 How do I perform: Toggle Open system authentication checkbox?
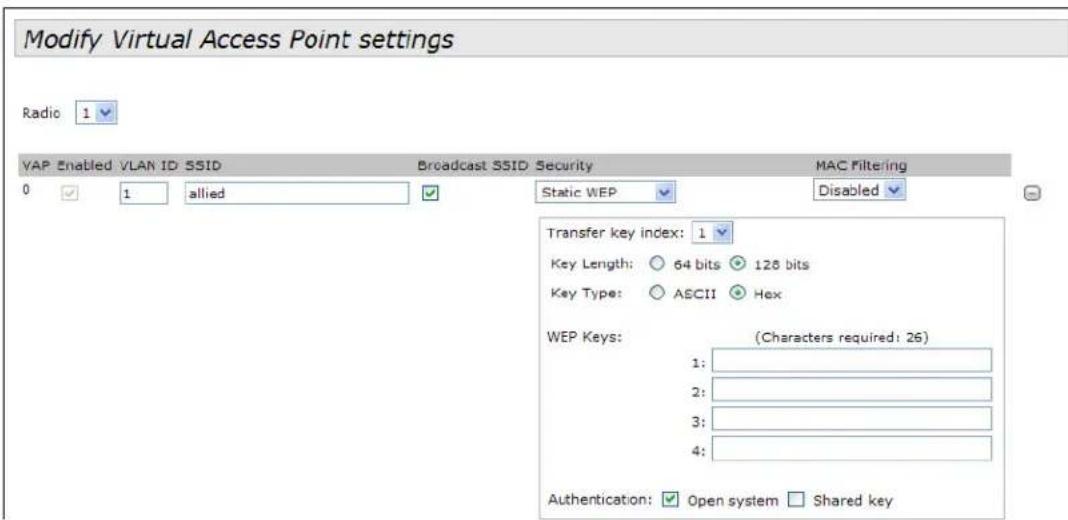point(669,500)
